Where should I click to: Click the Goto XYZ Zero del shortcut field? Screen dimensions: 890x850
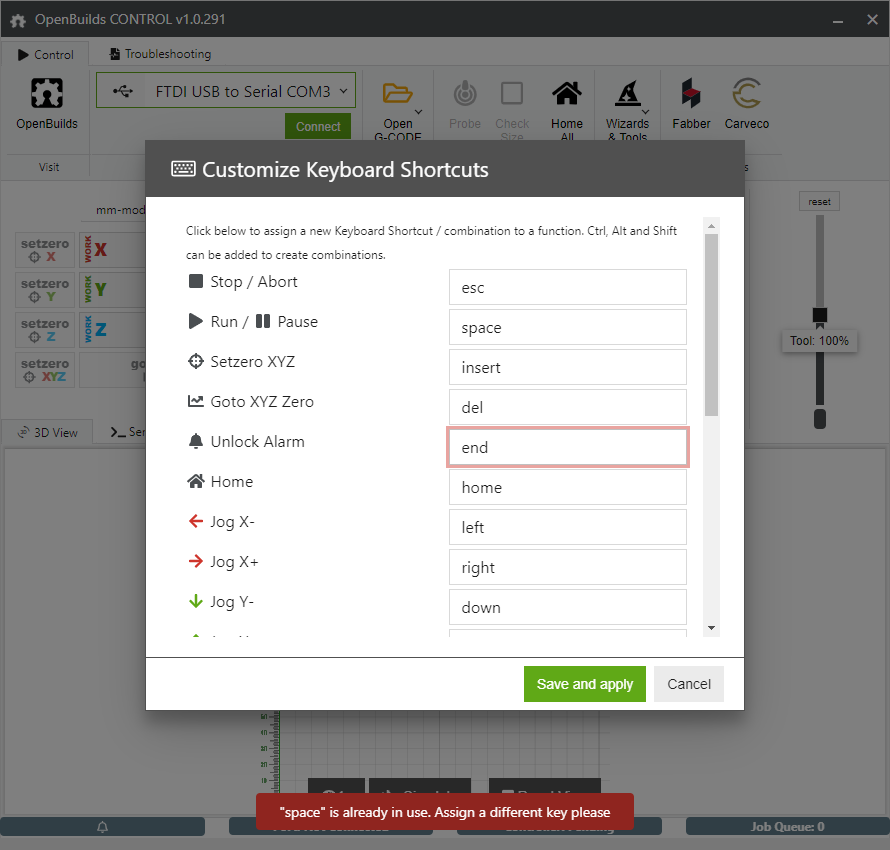(x=568, y=407)
